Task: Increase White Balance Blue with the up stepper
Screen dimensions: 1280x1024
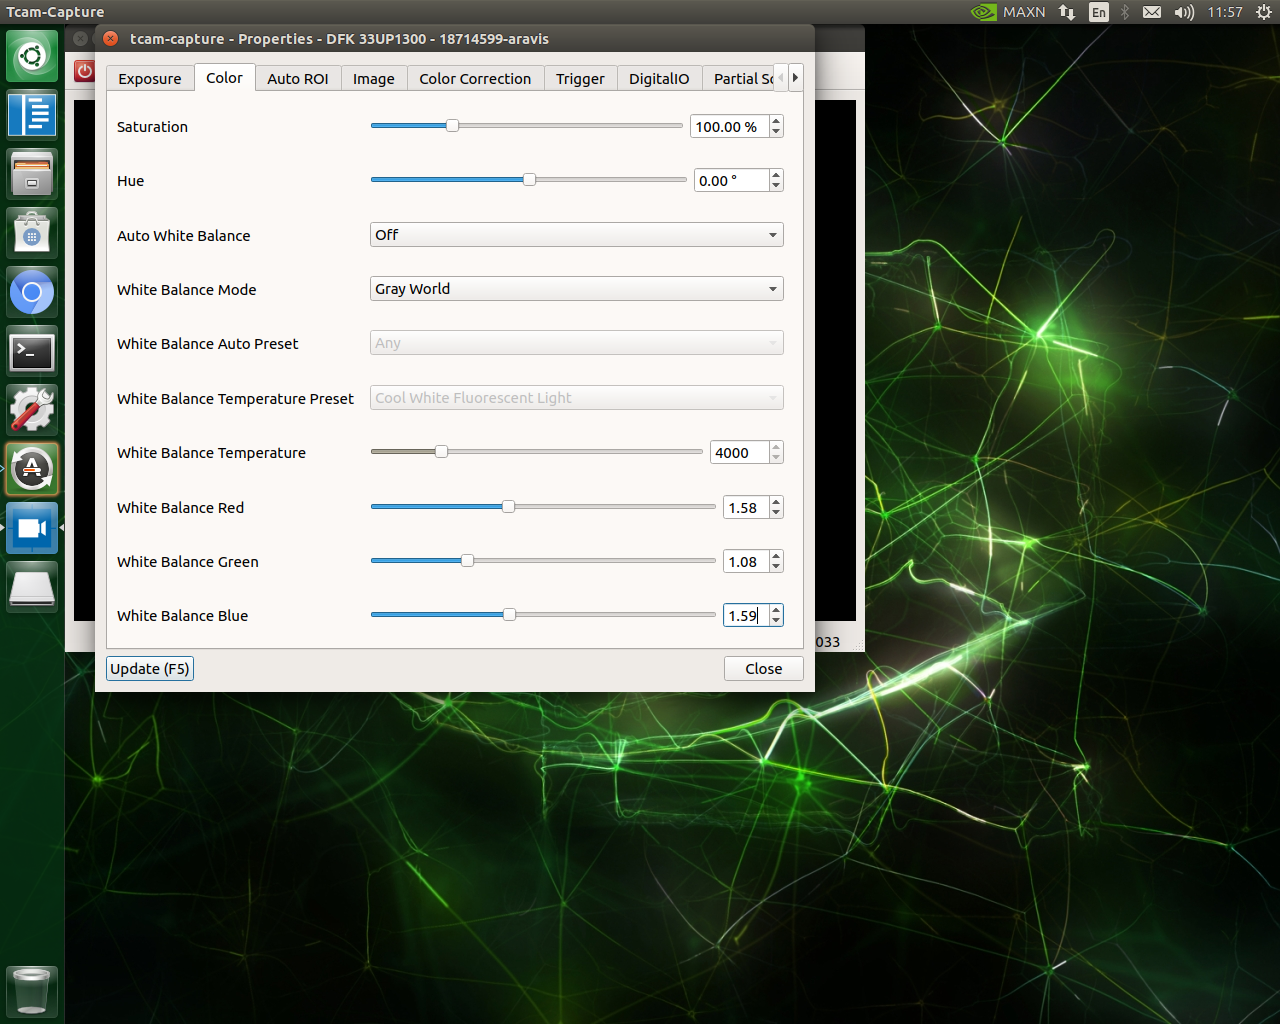Action: 776,609
